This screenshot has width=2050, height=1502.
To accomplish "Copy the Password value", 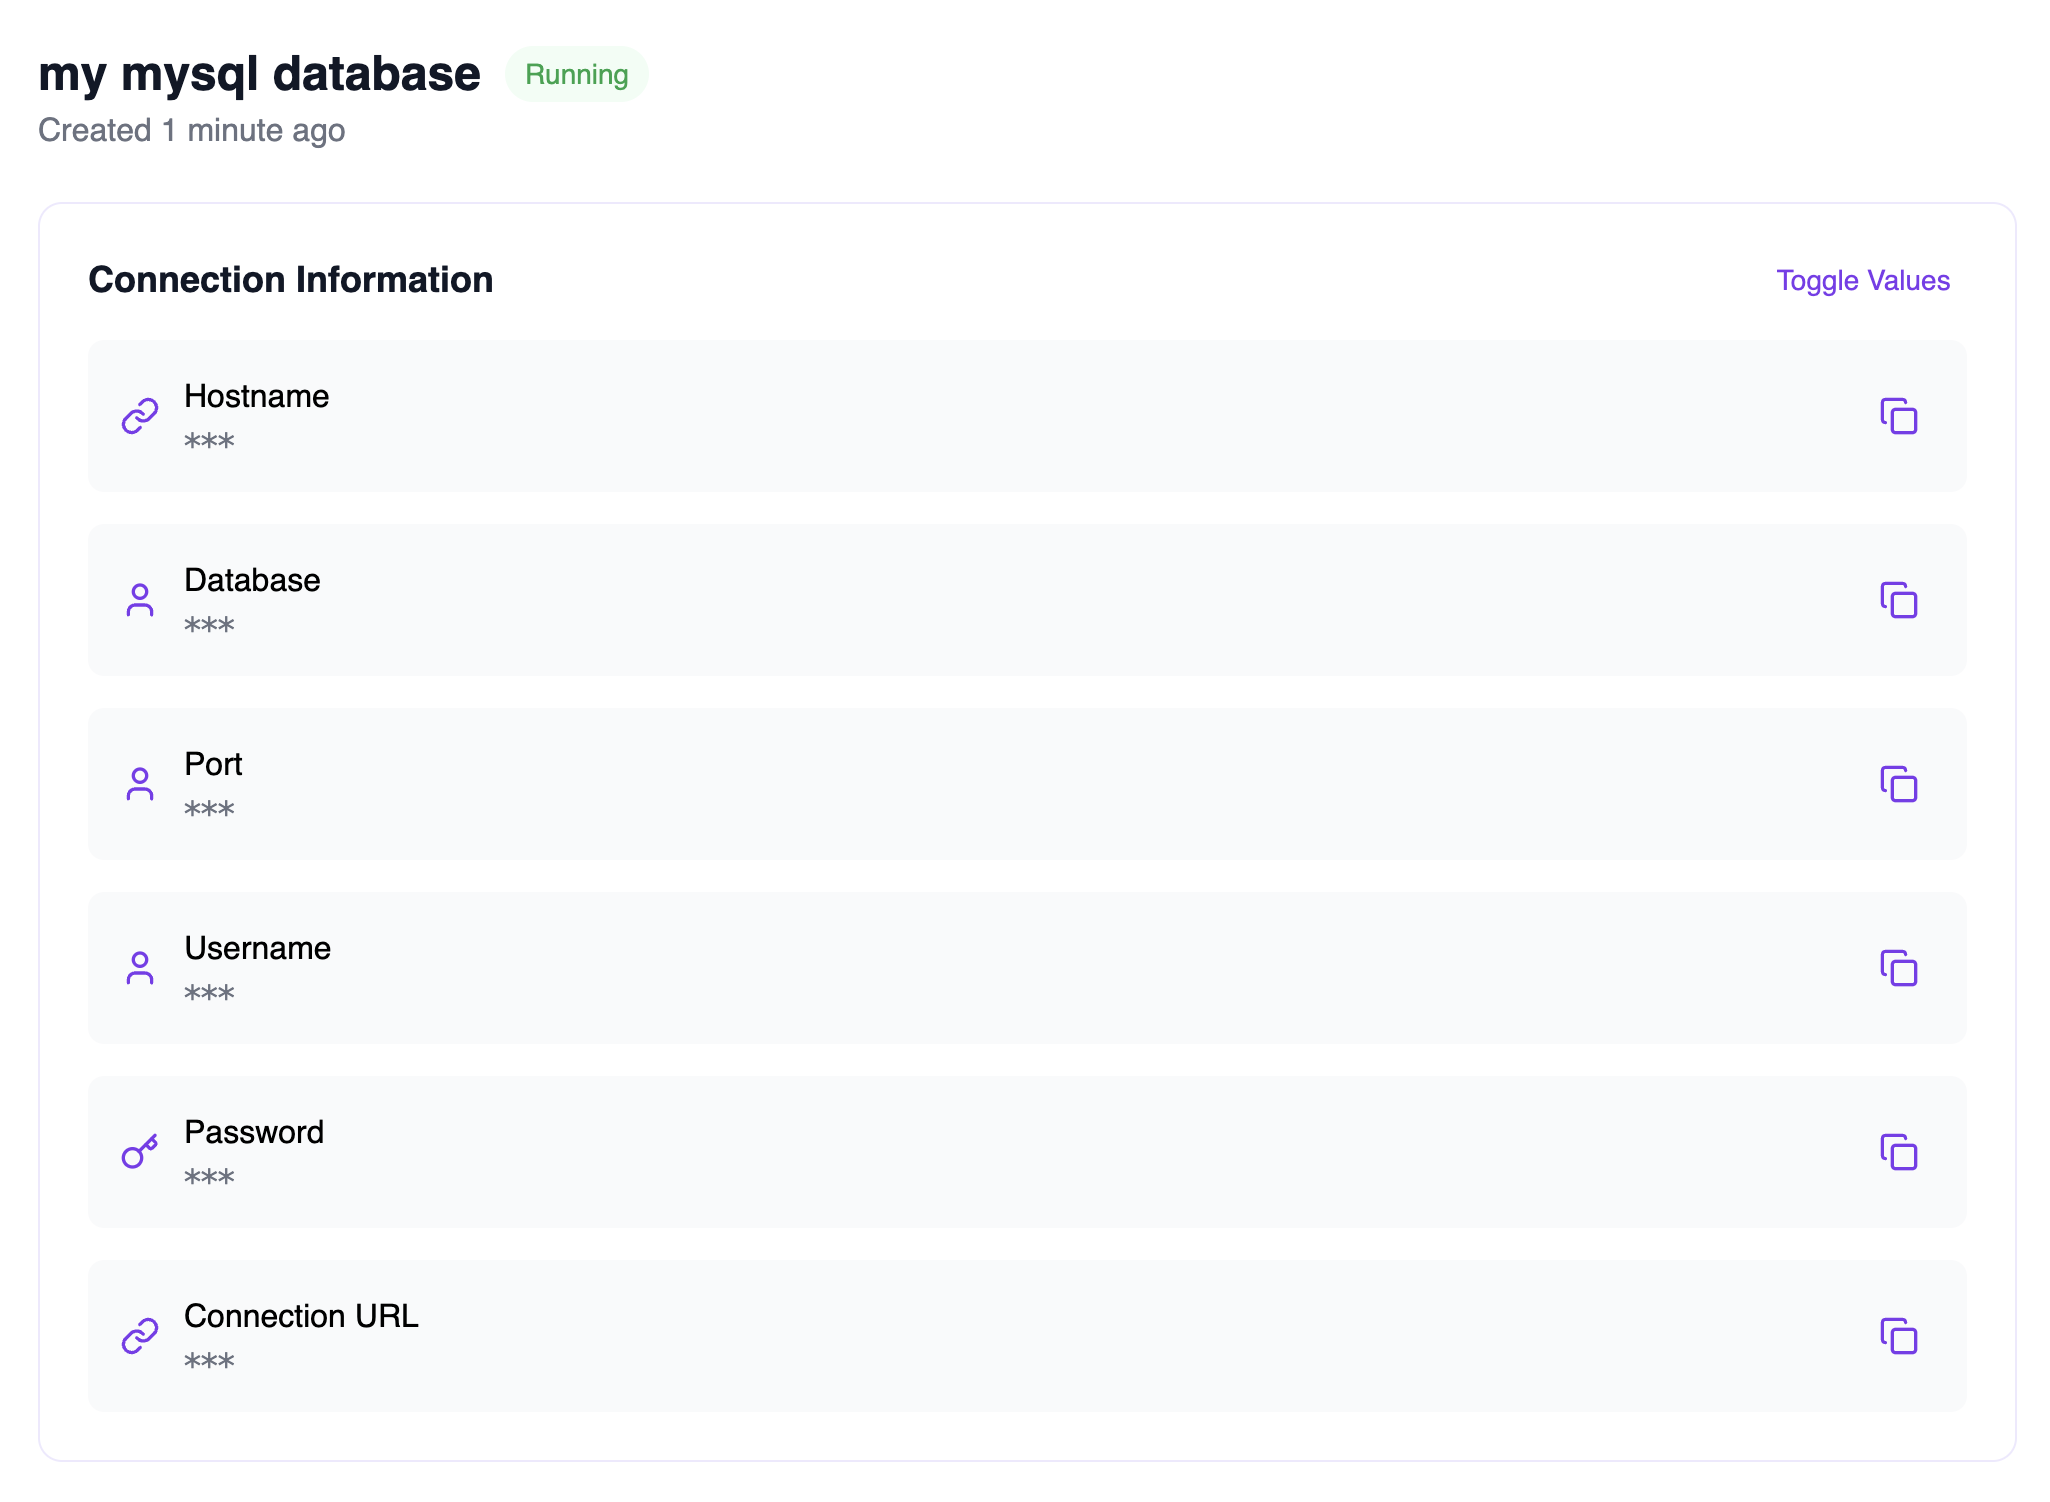I will point(1898,1152).
